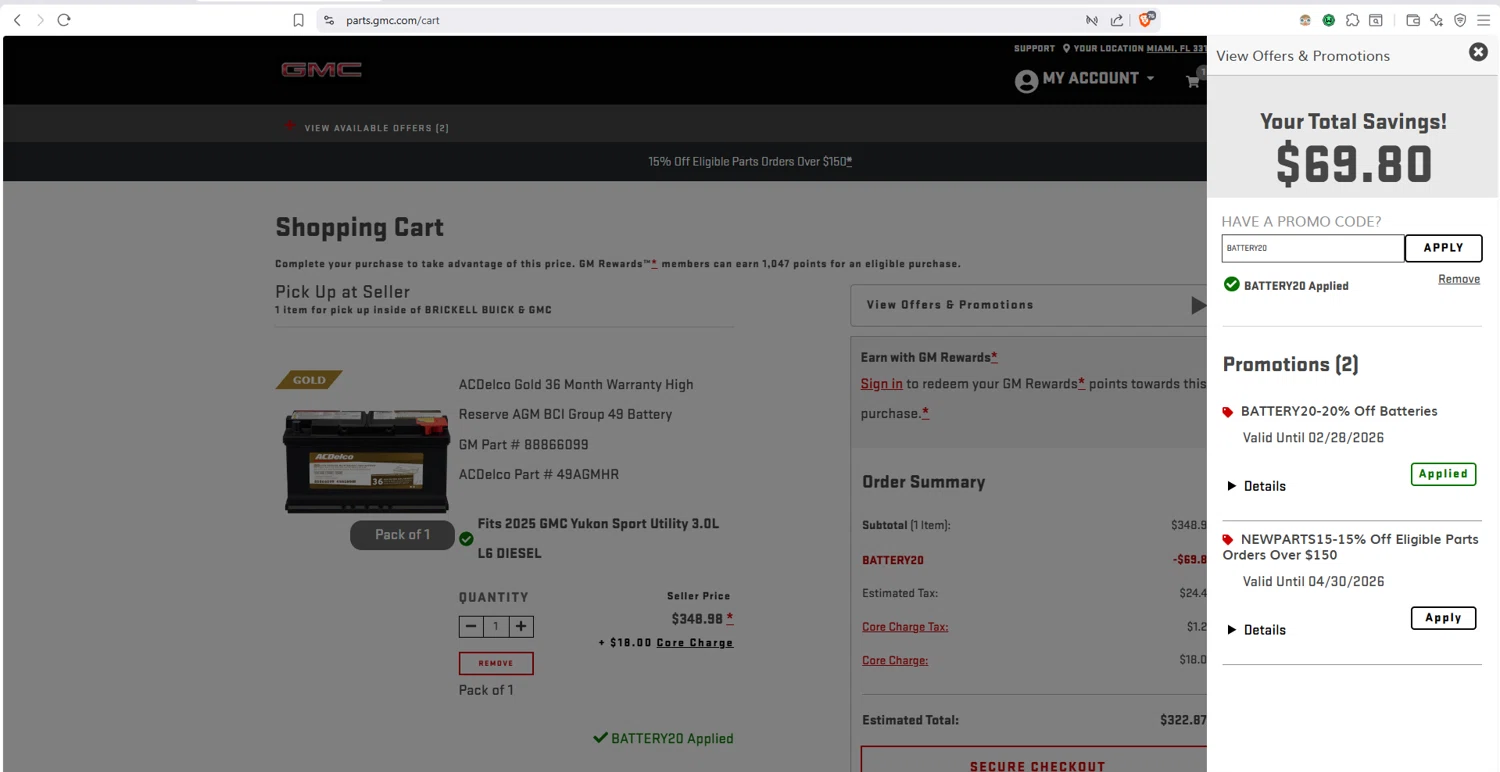
Task: Click the browser forward arrow
Action: point(40,20)
